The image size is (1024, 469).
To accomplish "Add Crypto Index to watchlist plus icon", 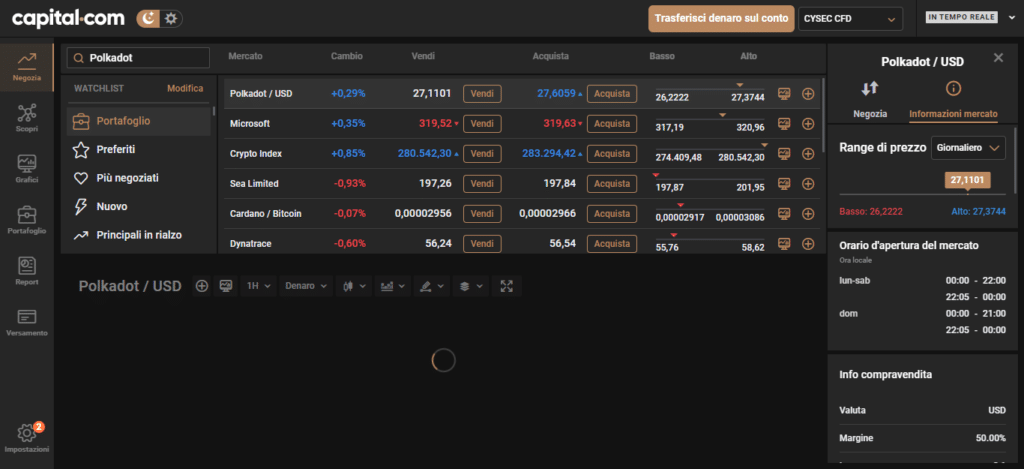I will 808,154.
